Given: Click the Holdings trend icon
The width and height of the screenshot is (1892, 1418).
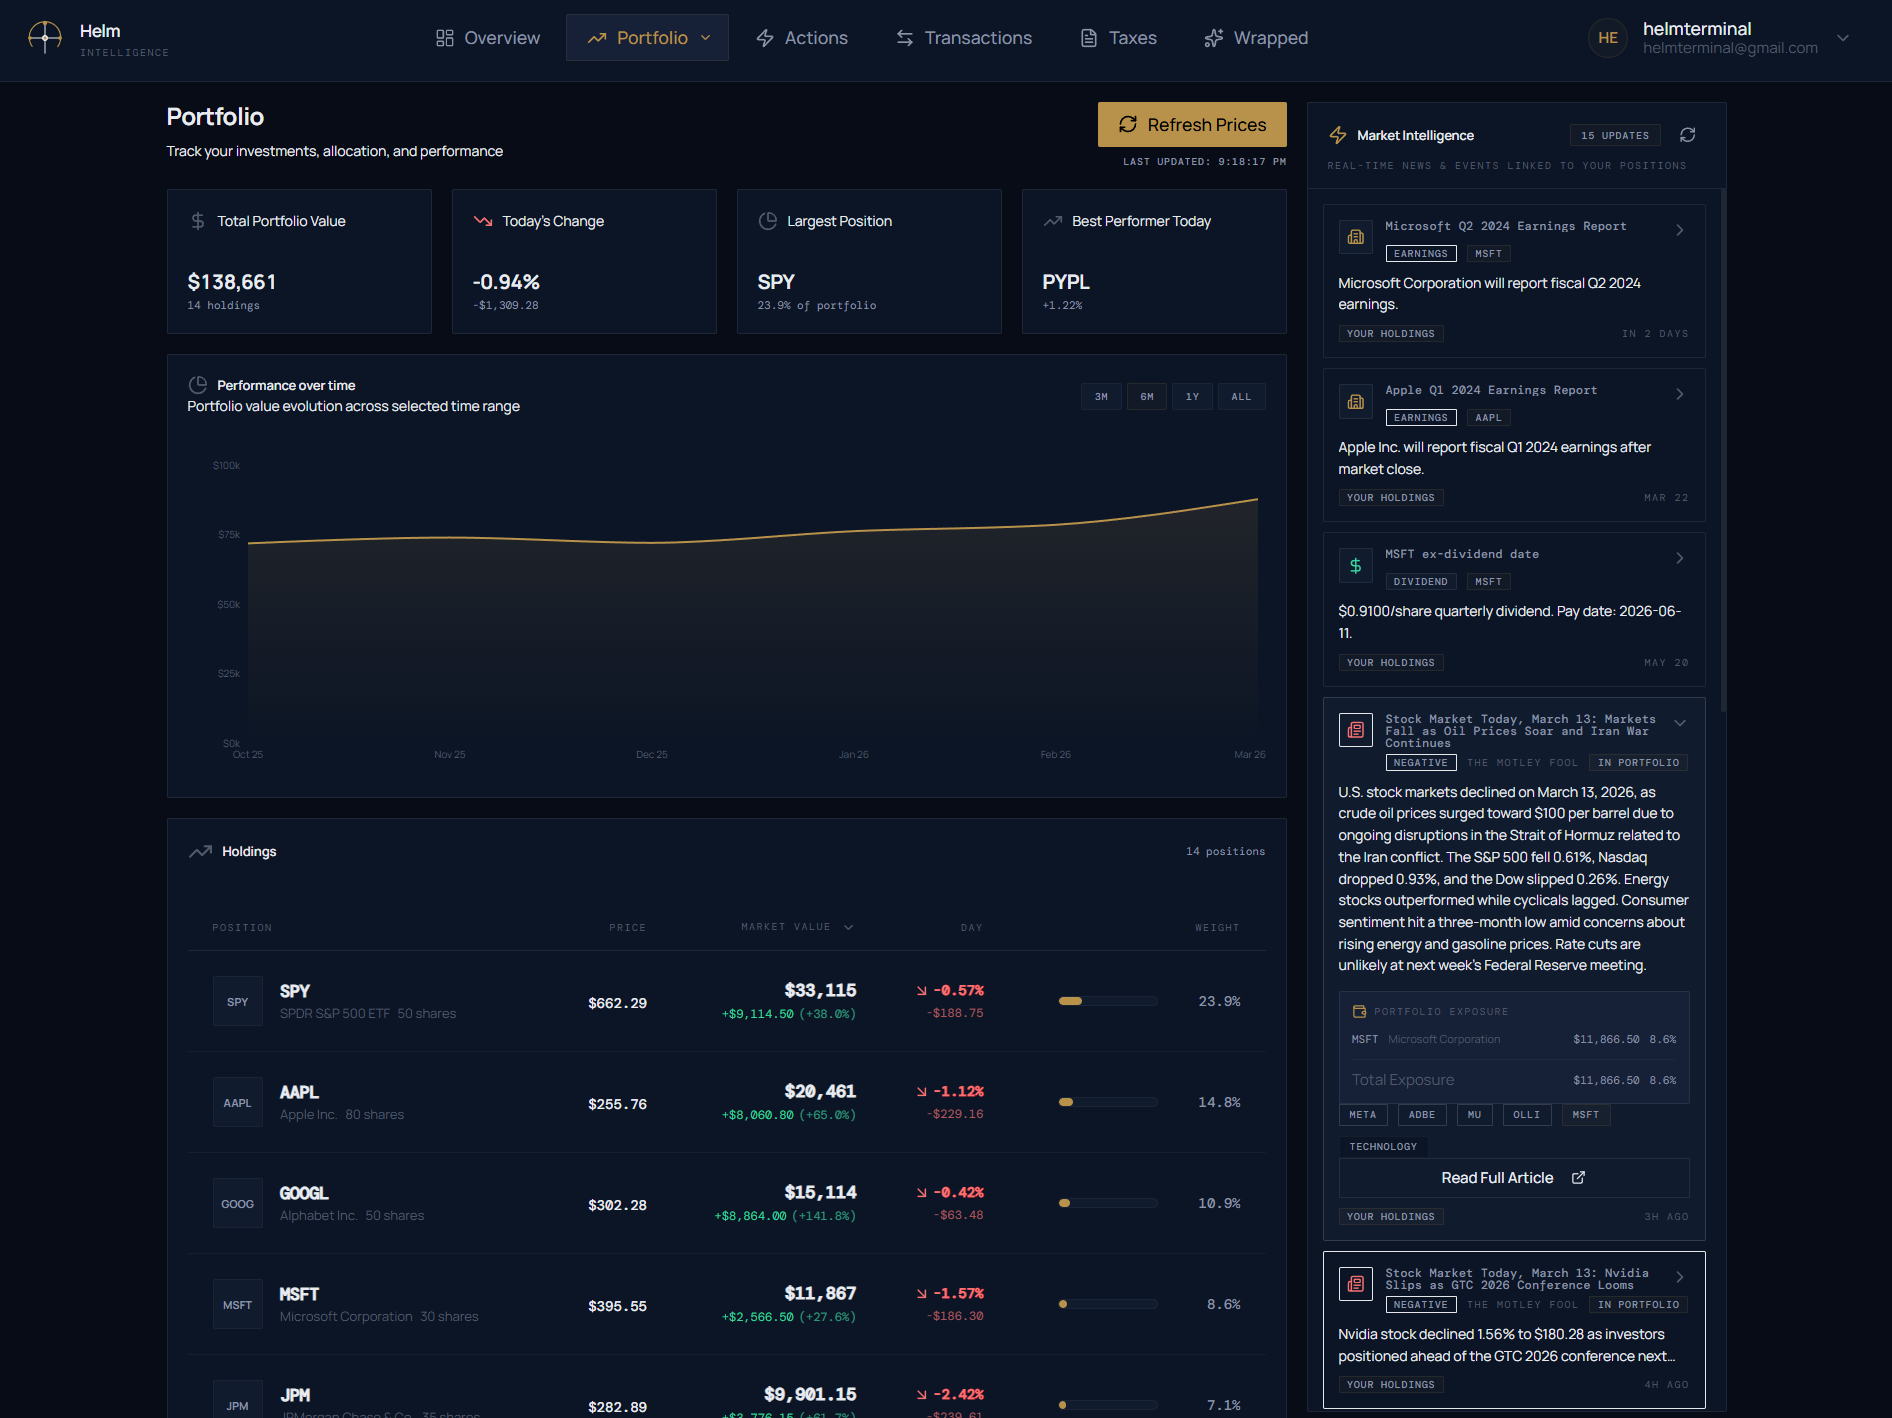Looking at the screenshot, I should click(200, 851).
